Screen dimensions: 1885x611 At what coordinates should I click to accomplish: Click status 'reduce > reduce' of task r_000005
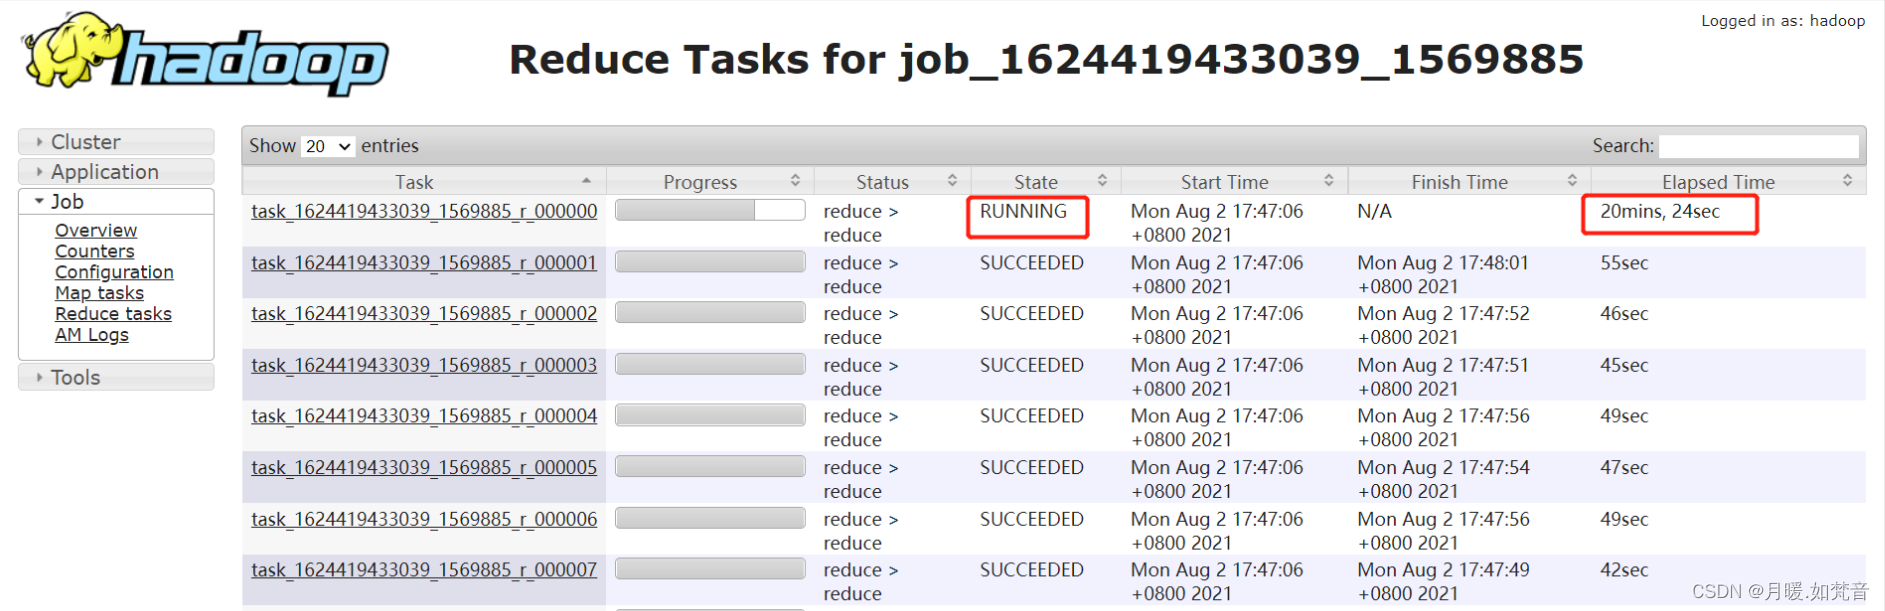pos(861,479)
